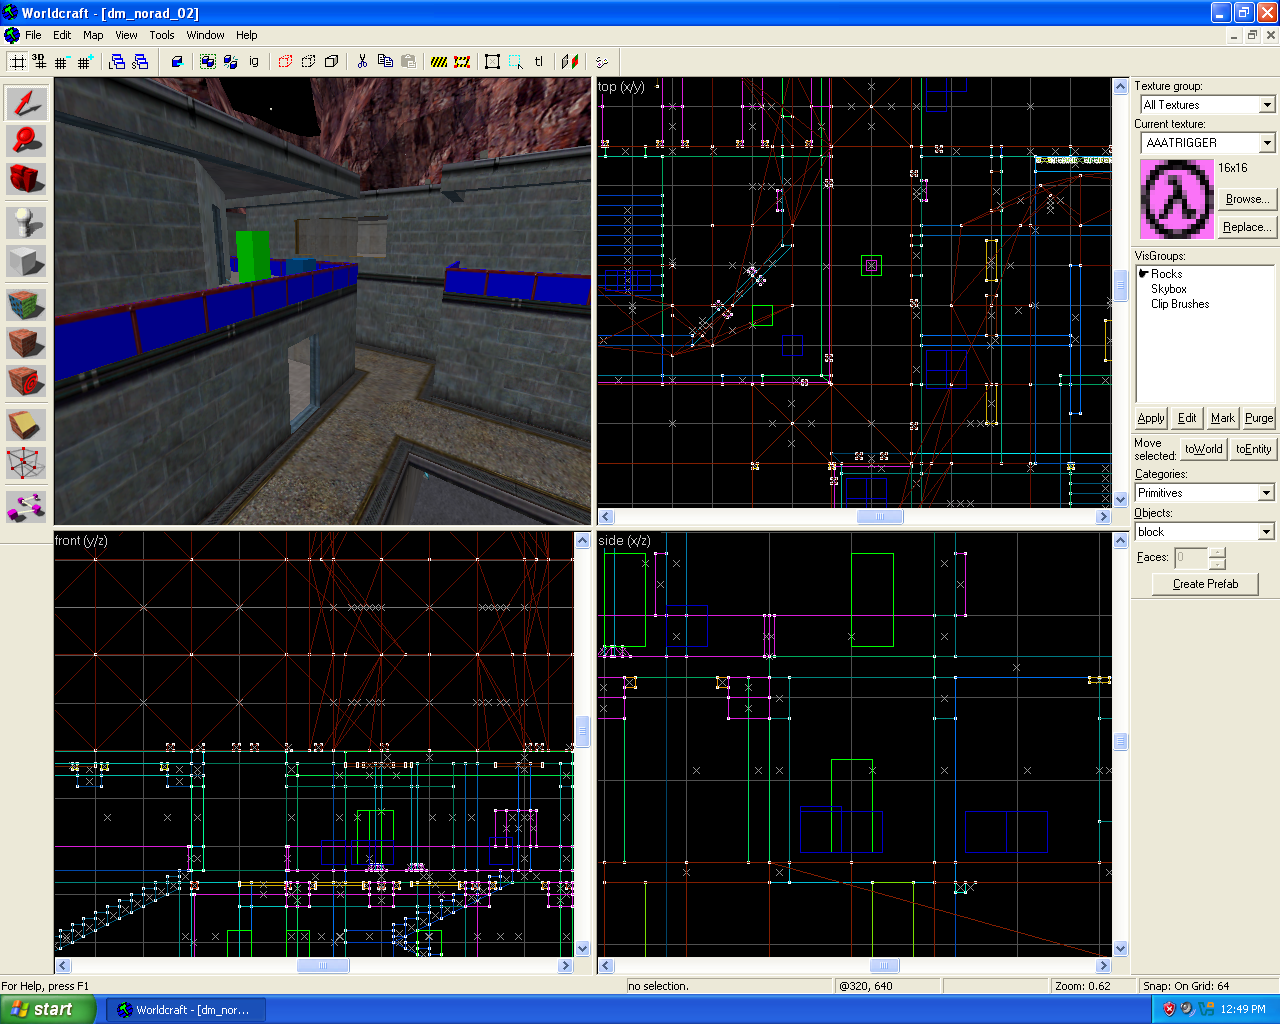Image resolution: width=1280 pixels, height=1024 pixels.
Task: Click the Load Window State icon
Action: pos(117,62)
